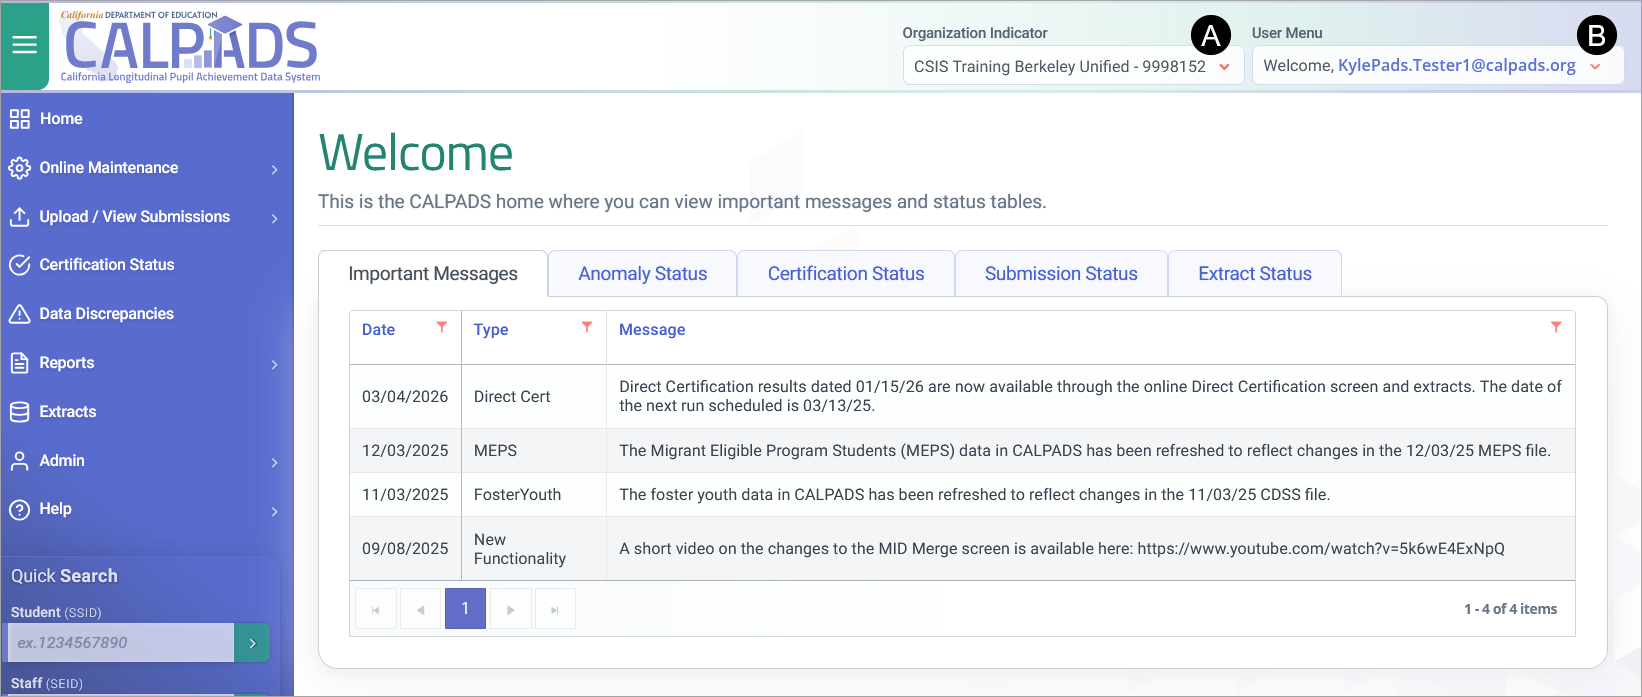Expand the Help submenu
This screenshot has height=697, width=1642.
pos(274,512)
